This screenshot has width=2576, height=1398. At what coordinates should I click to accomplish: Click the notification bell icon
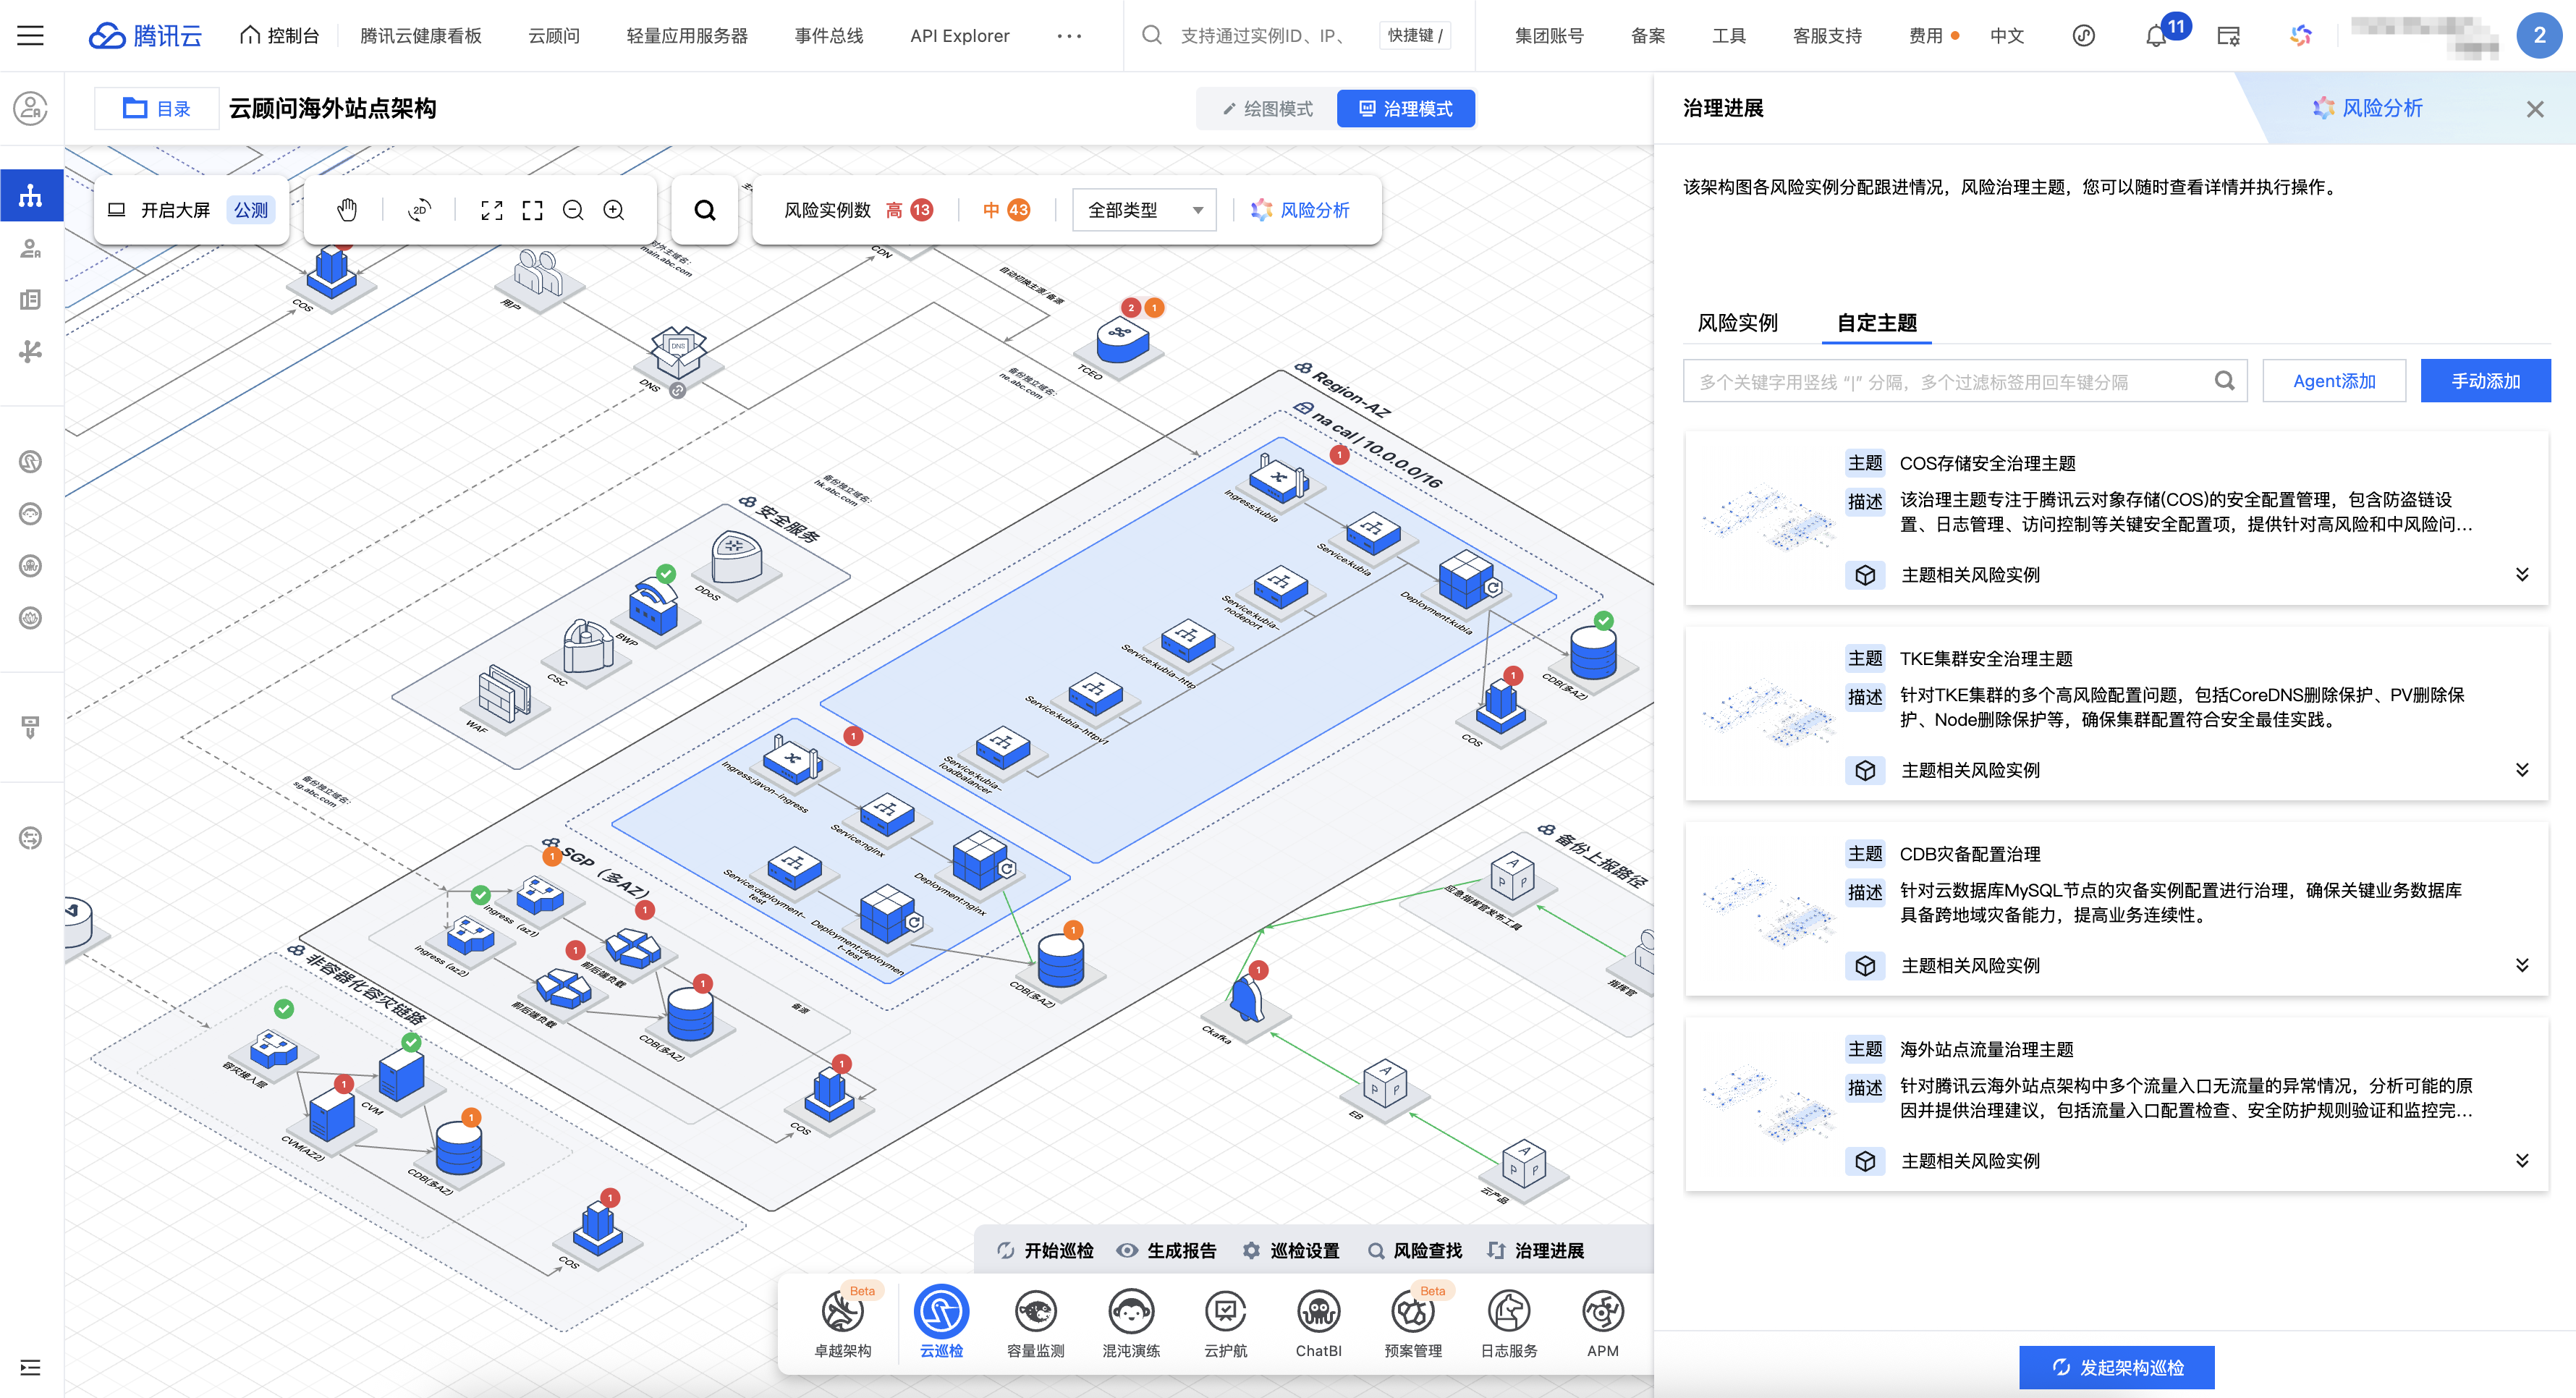click(2156, 37)
